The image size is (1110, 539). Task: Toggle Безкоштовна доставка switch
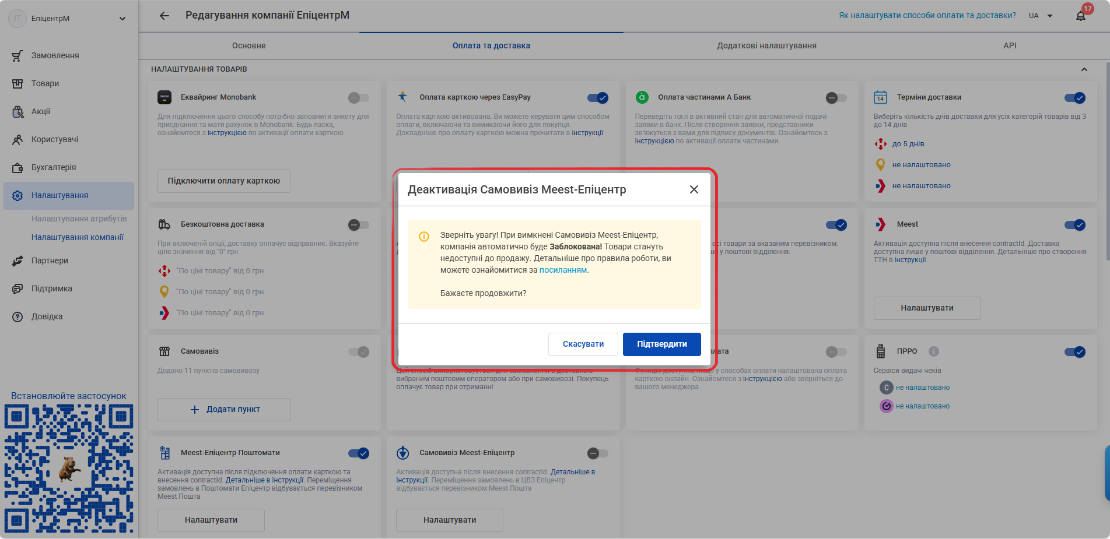tap(359, 225)
